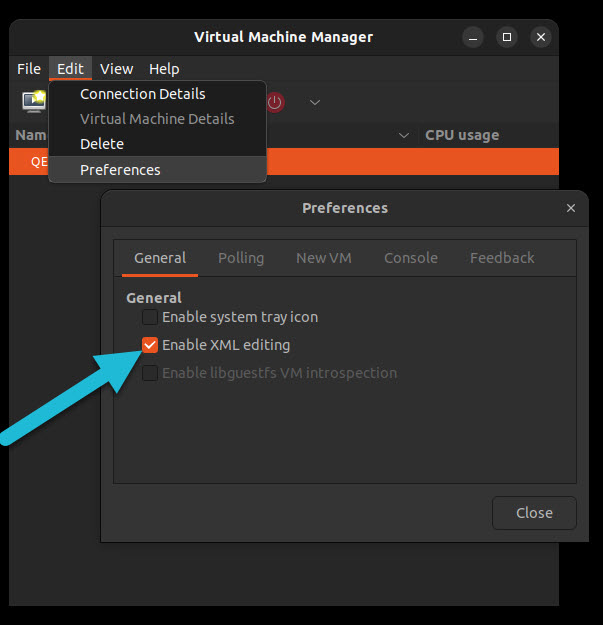Viewport: 603px width, 625px height.
Task: Choose Delete from the Edit menu
Action: [x=157, y=144]
